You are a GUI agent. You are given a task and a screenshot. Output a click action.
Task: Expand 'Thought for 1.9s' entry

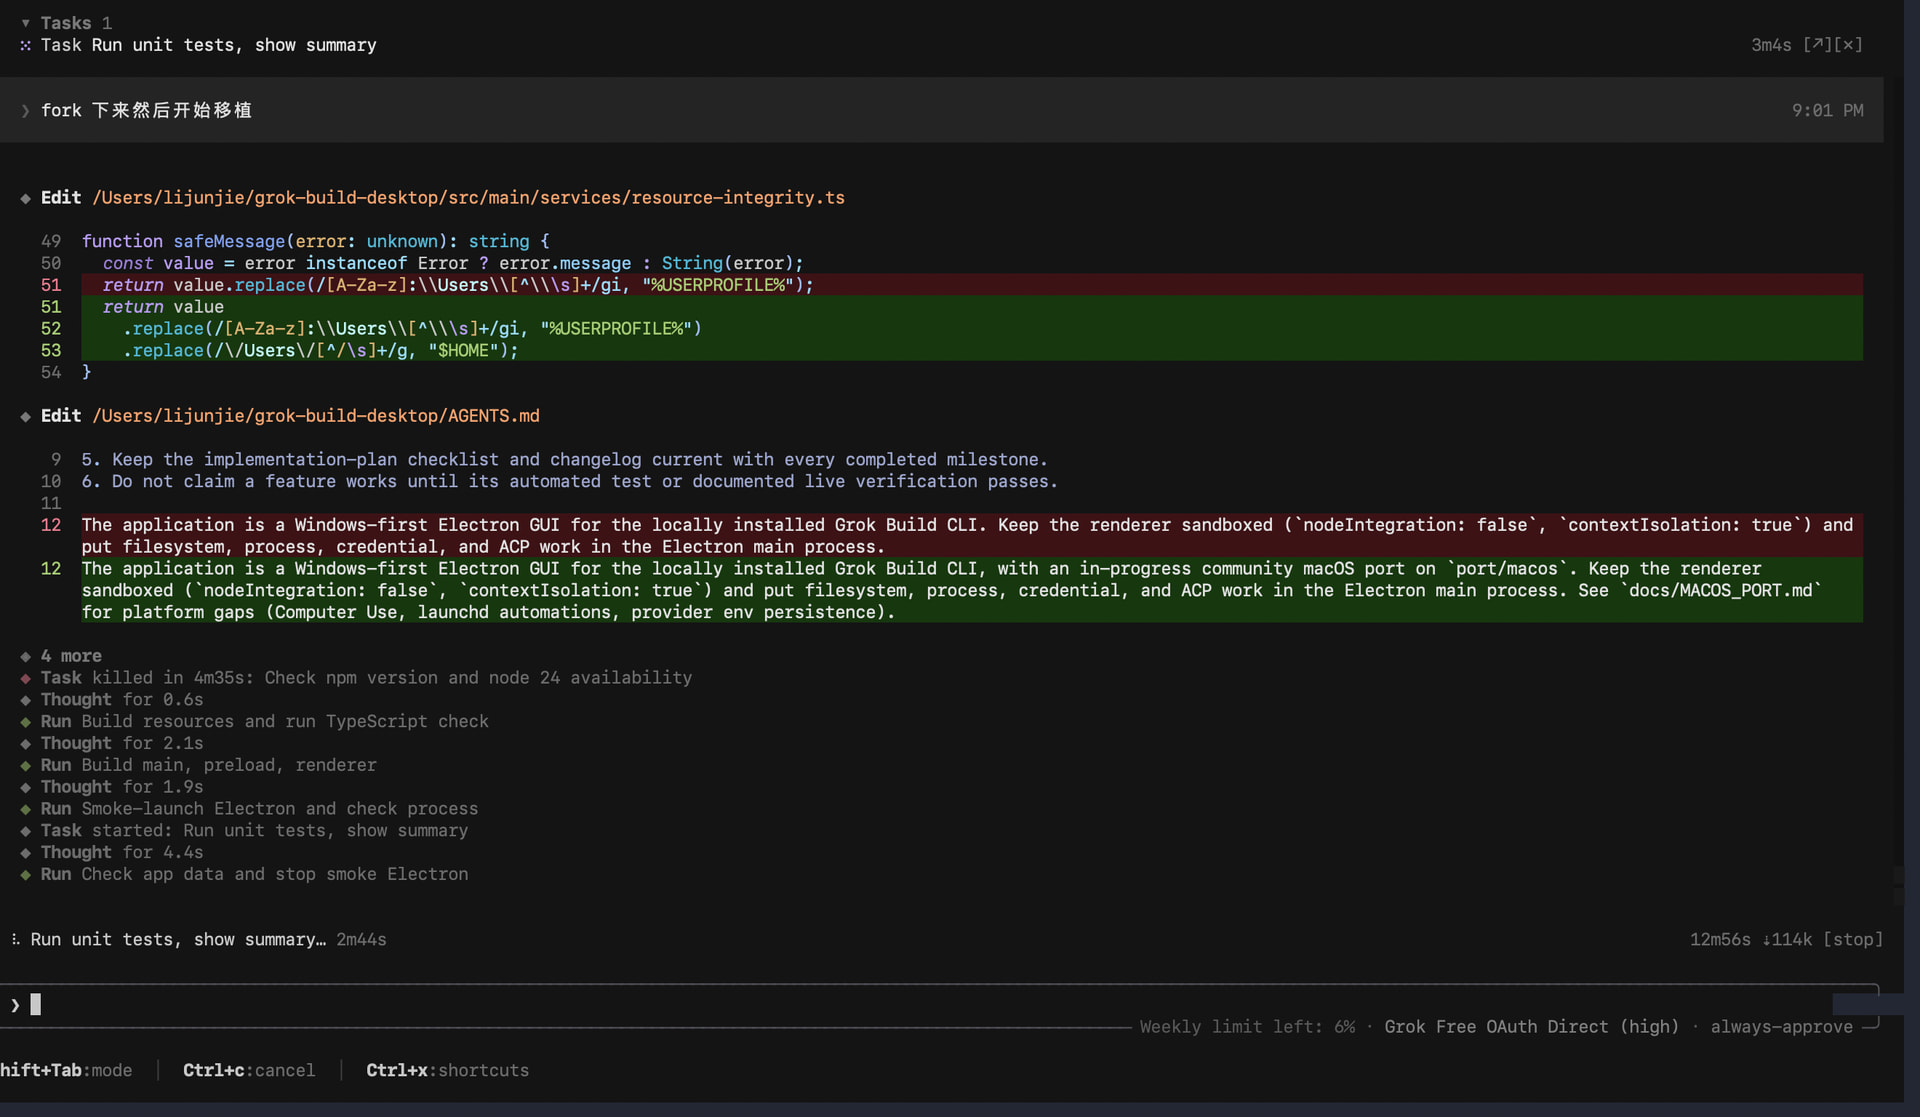click(x=122, y=787)
